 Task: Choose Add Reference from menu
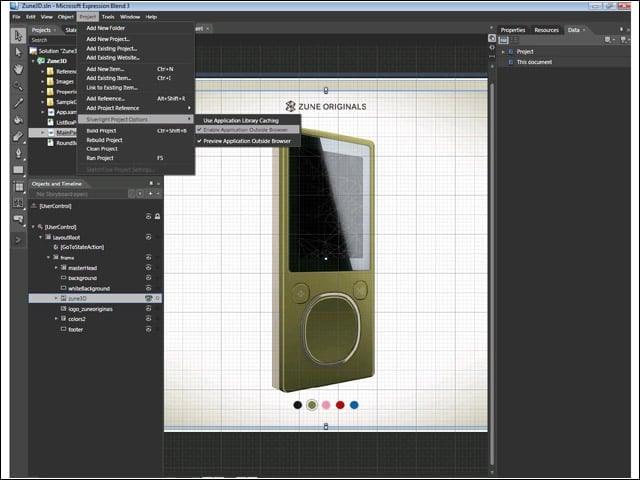[x=136, y=98]
